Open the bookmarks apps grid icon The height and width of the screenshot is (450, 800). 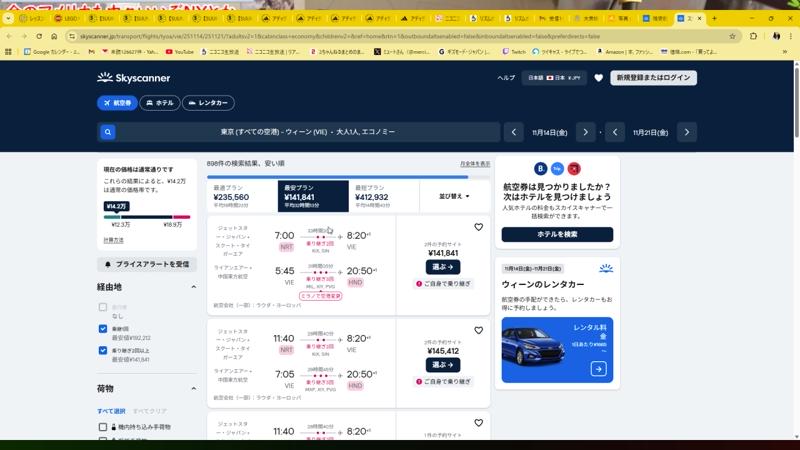tap(8, 52)
